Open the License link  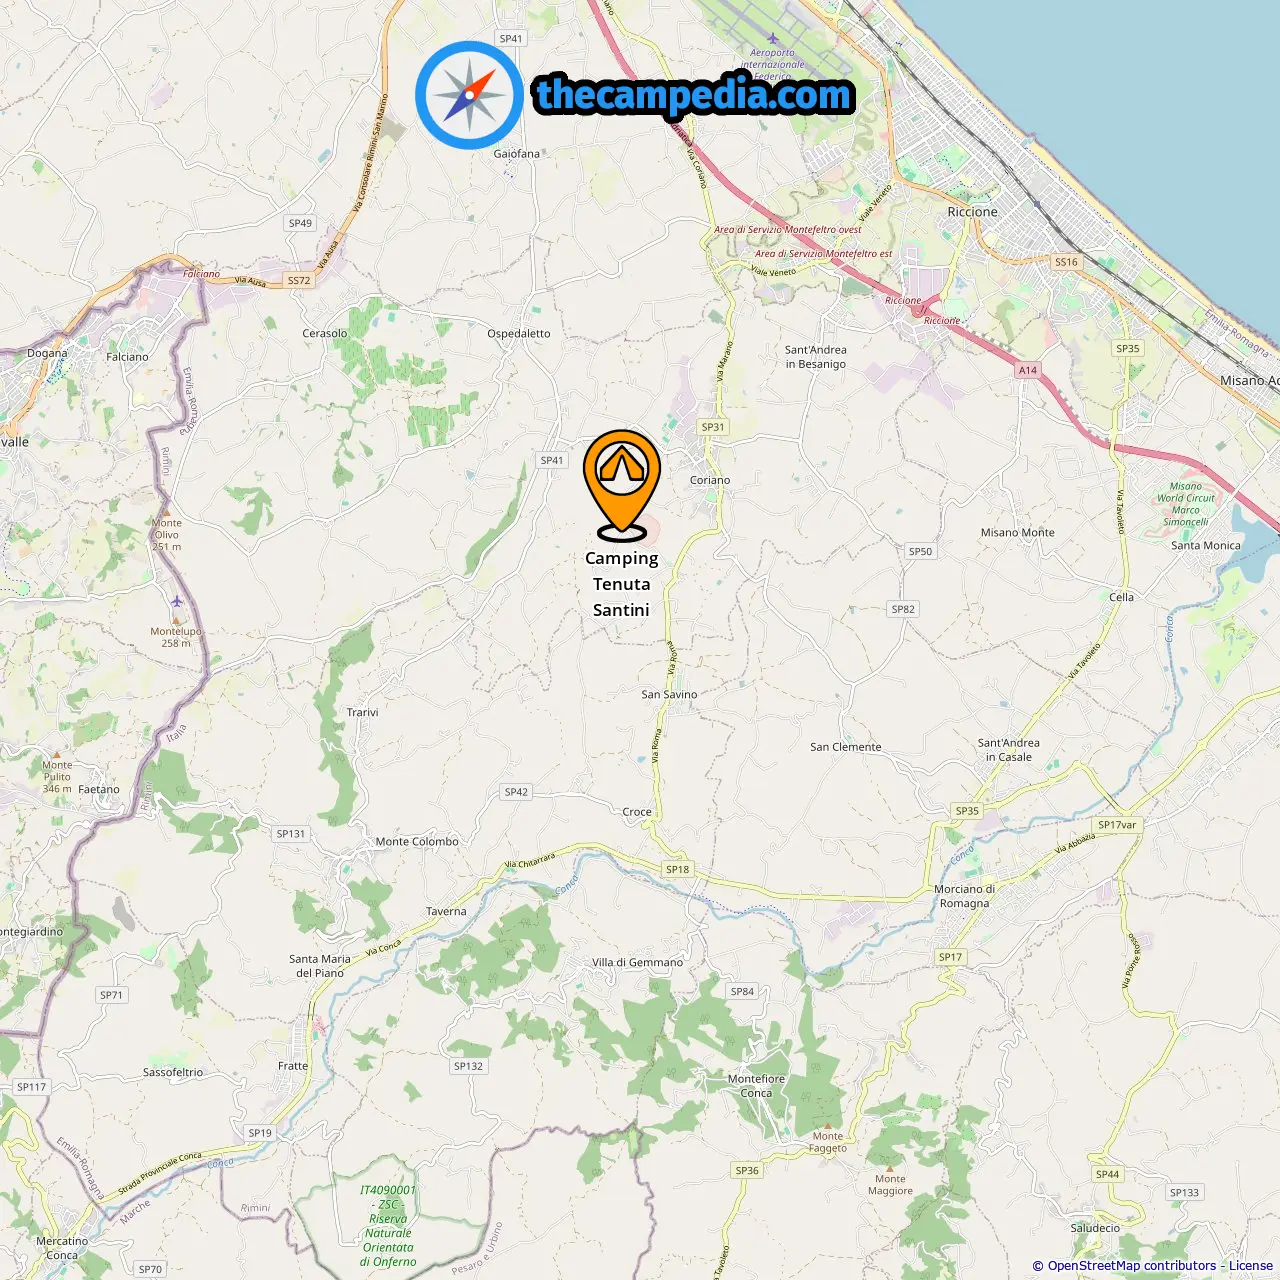(x=1251, y=1266)
